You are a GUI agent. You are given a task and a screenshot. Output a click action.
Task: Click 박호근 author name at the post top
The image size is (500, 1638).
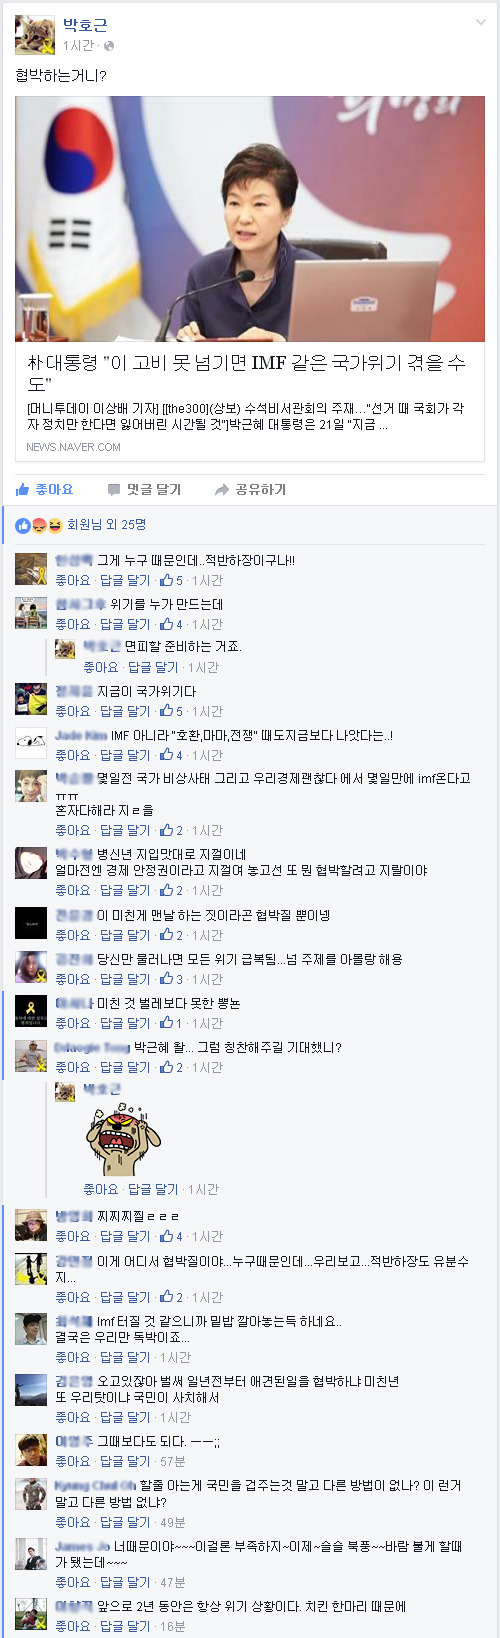[x=85, y=25]
